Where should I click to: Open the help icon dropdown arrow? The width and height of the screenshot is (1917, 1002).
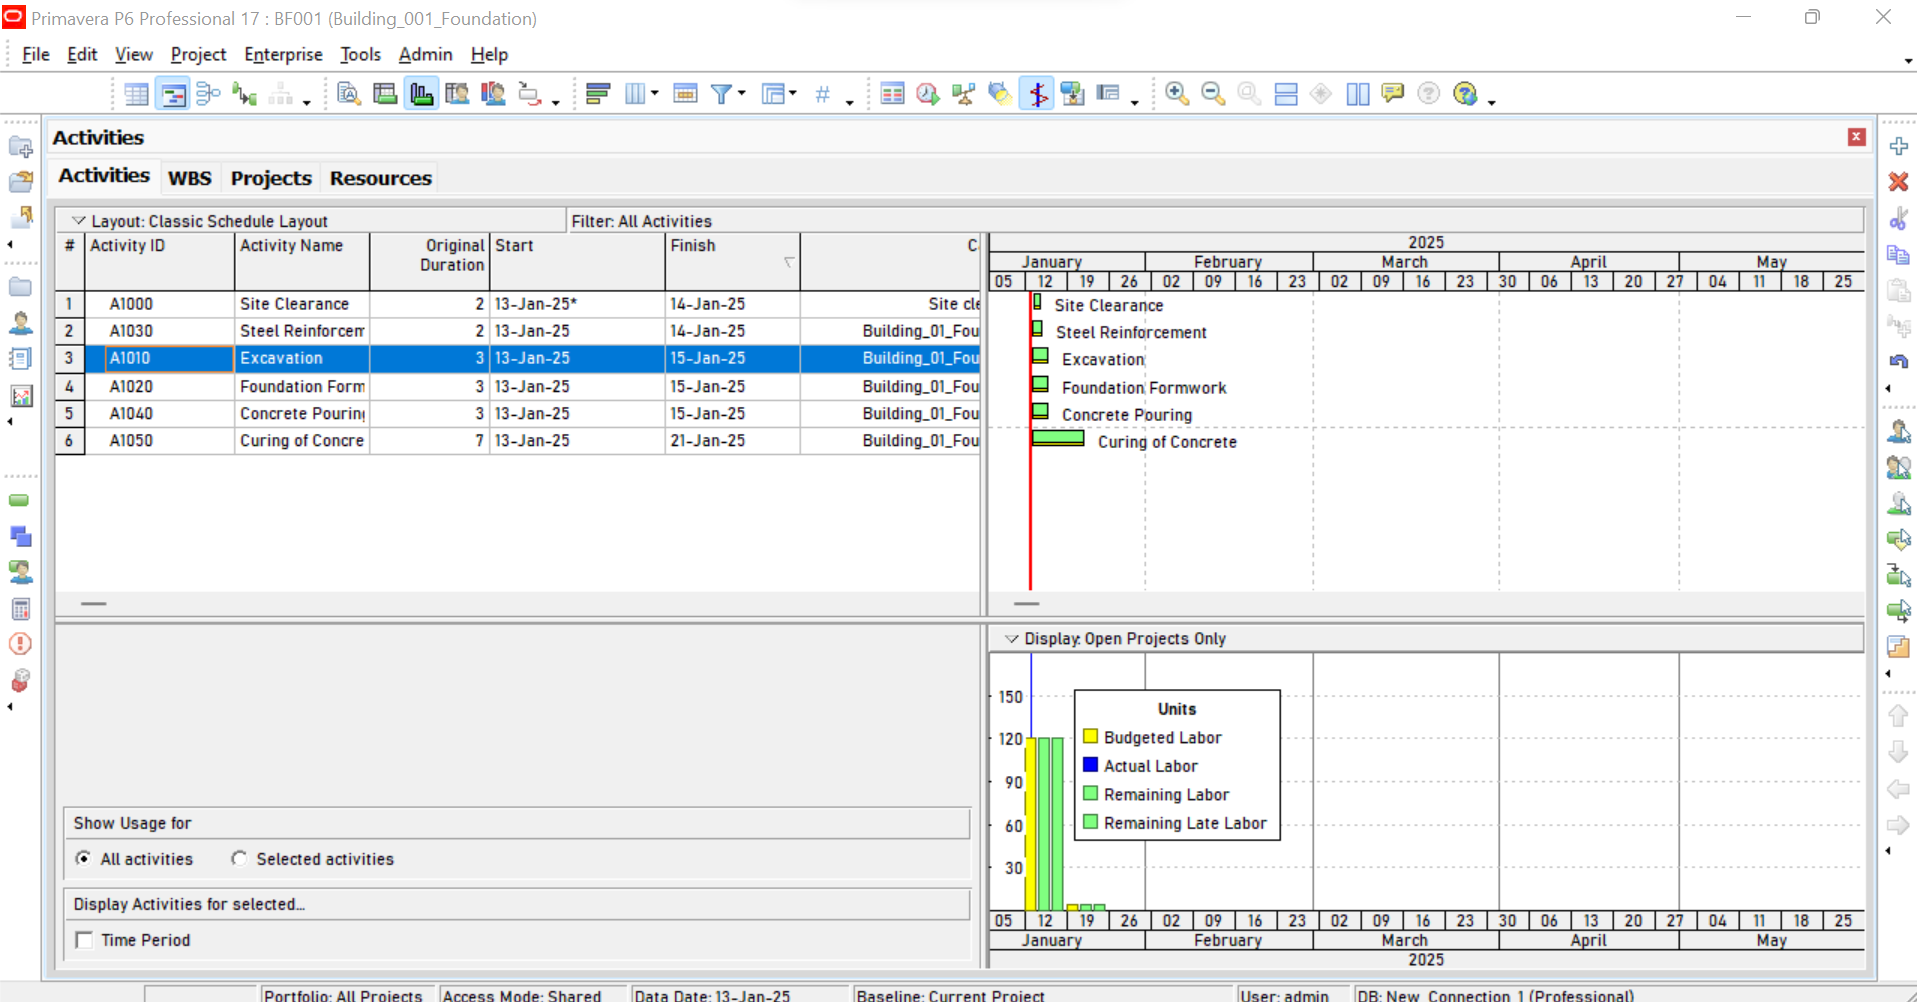1492,101
